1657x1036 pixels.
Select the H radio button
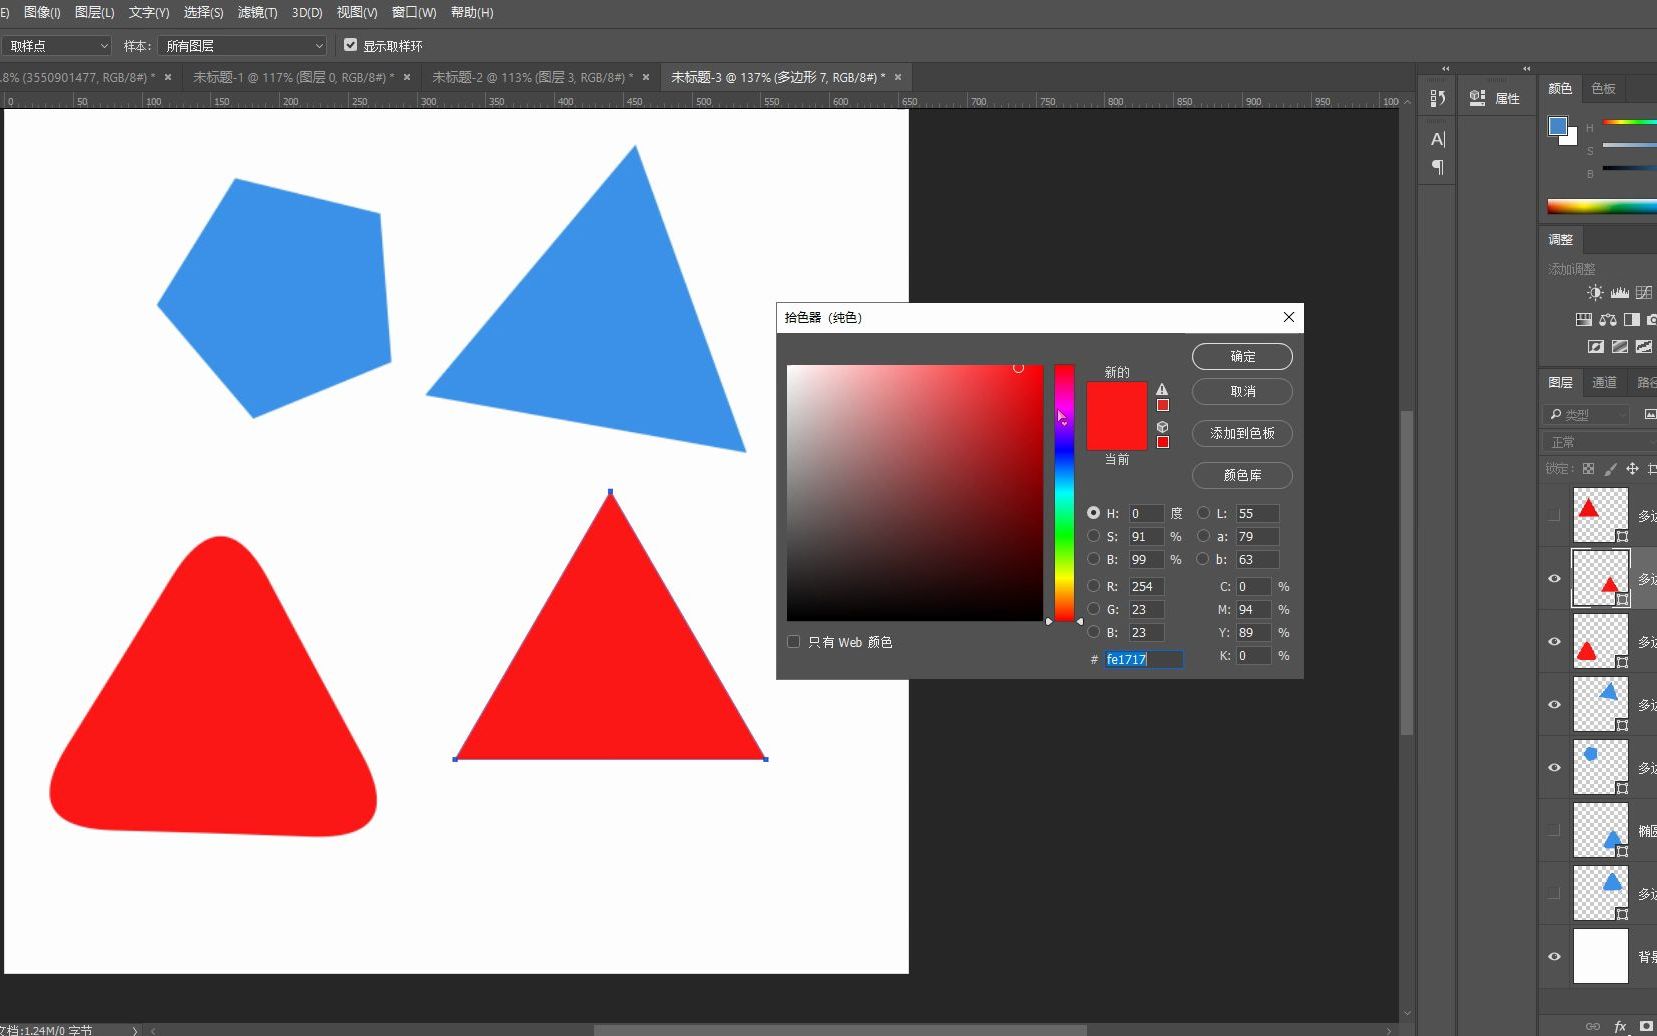coord(1093,513)
